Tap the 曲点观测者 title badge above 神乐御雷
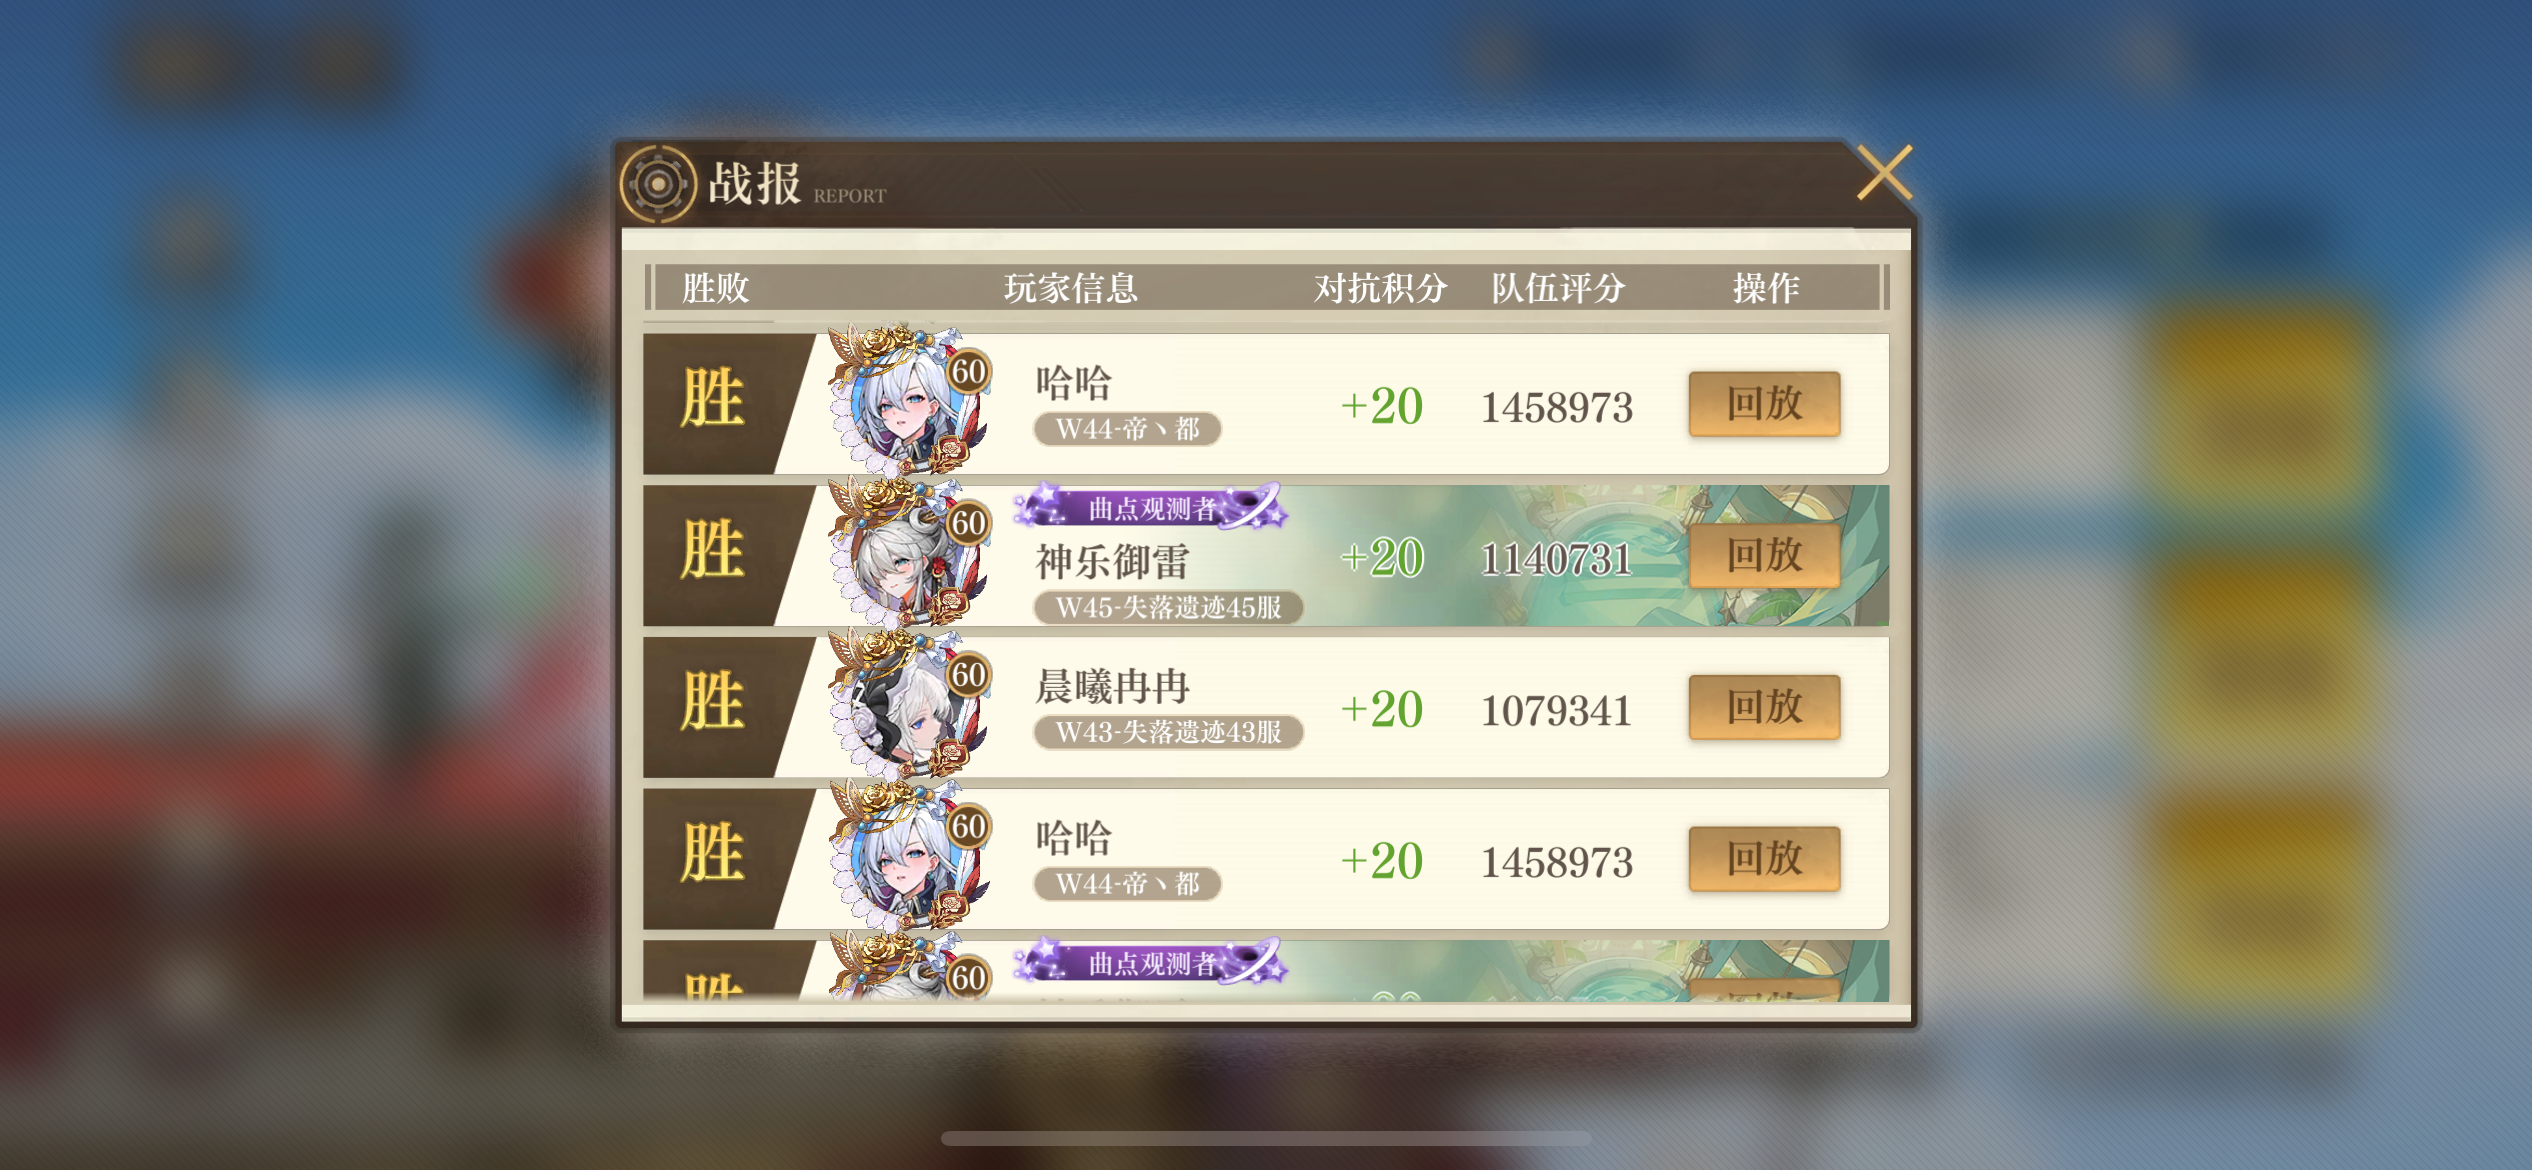 tap(1150, 508)
